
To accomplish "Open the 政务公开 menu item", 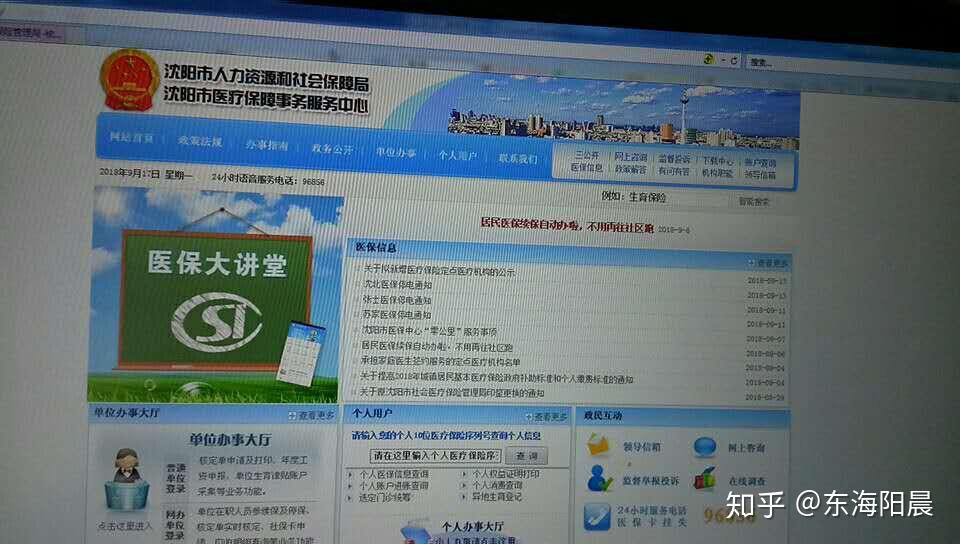I will coord(332,149).
